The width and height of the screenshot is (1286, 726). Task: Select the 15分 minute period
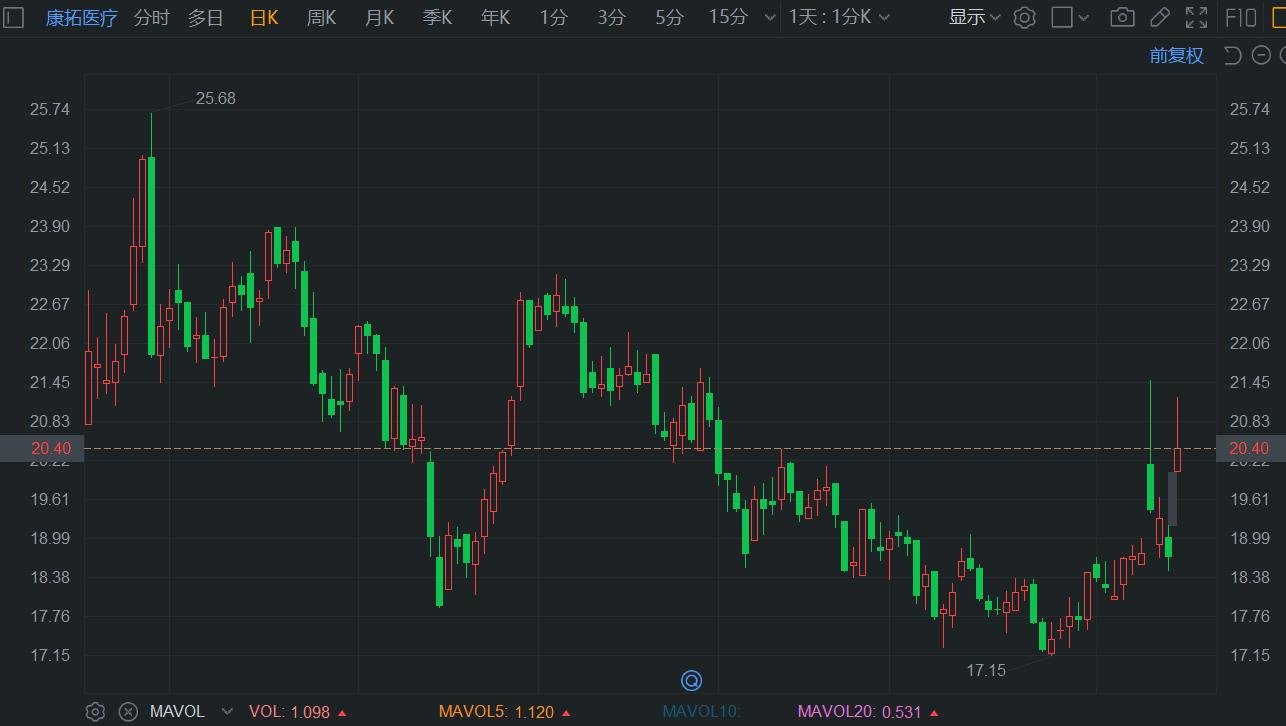[x=727, y=17]
